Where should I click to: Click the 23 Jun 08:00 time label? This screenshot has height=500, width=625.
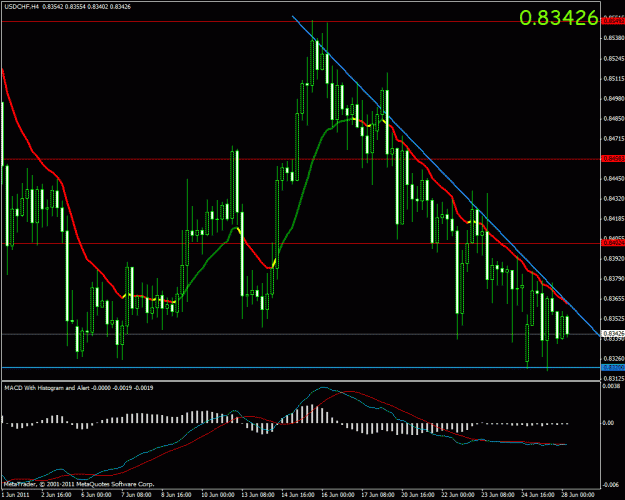coord(496,495)
